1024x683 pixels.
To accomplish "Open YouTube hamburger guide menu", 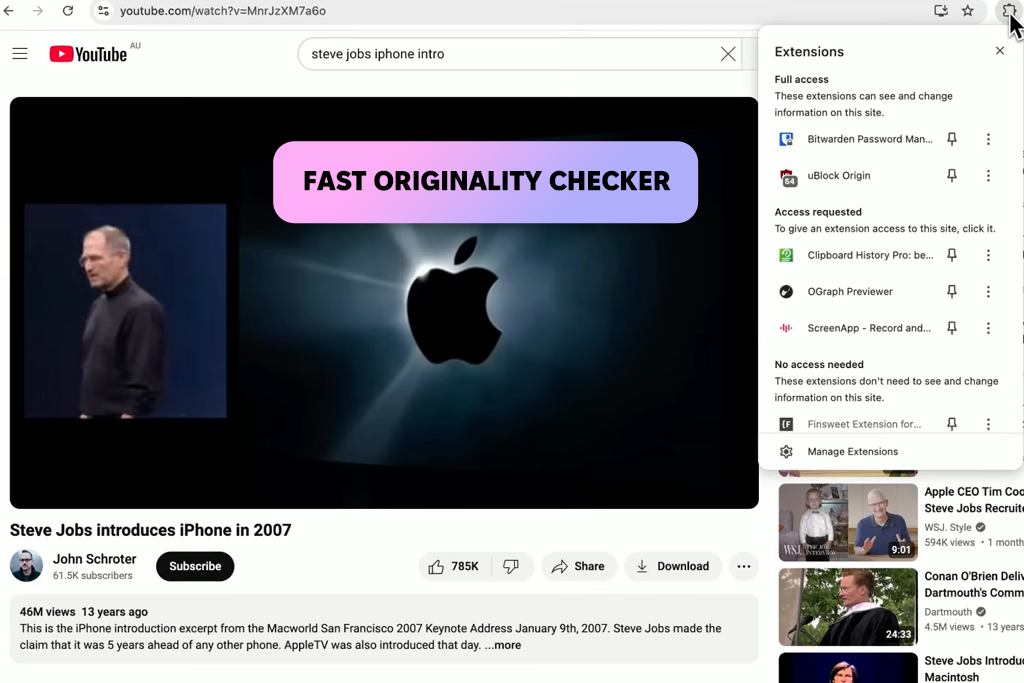I will pyautogui.click(x=20, y=54).
